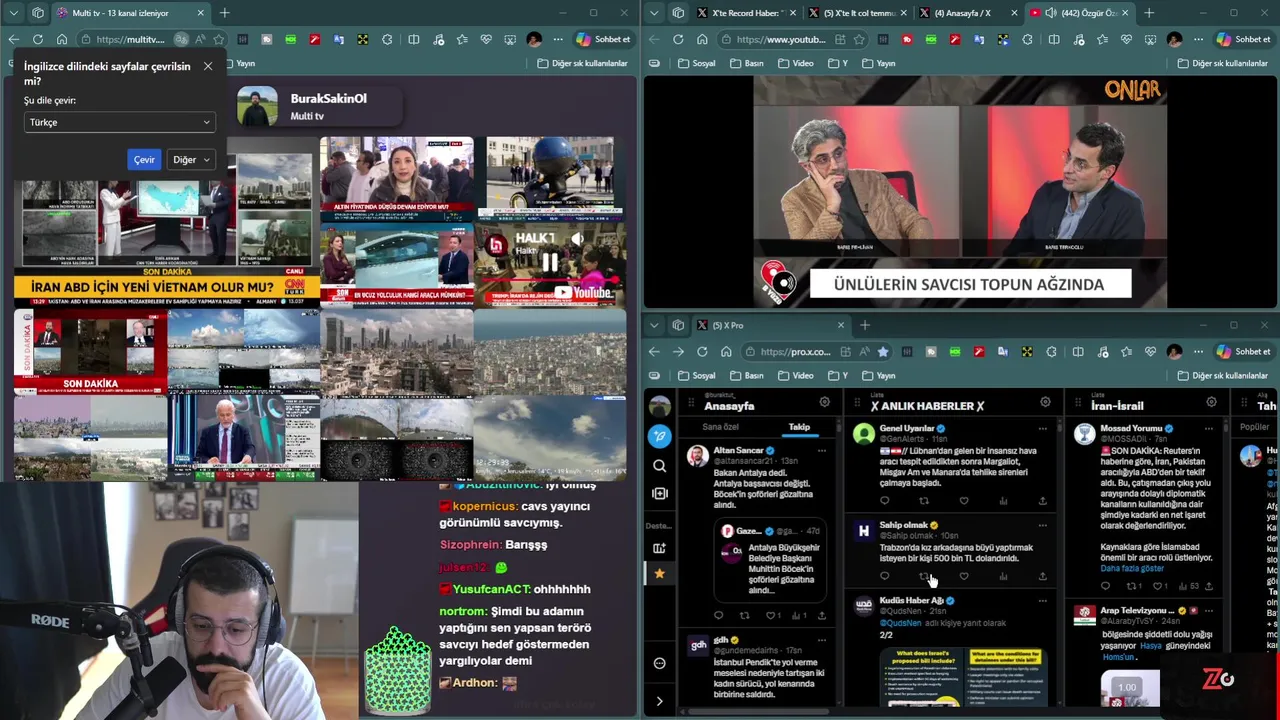This screenshot has width=1280, height=720.
Task: Open @QudsNen mention link
Action: [899, 623]
